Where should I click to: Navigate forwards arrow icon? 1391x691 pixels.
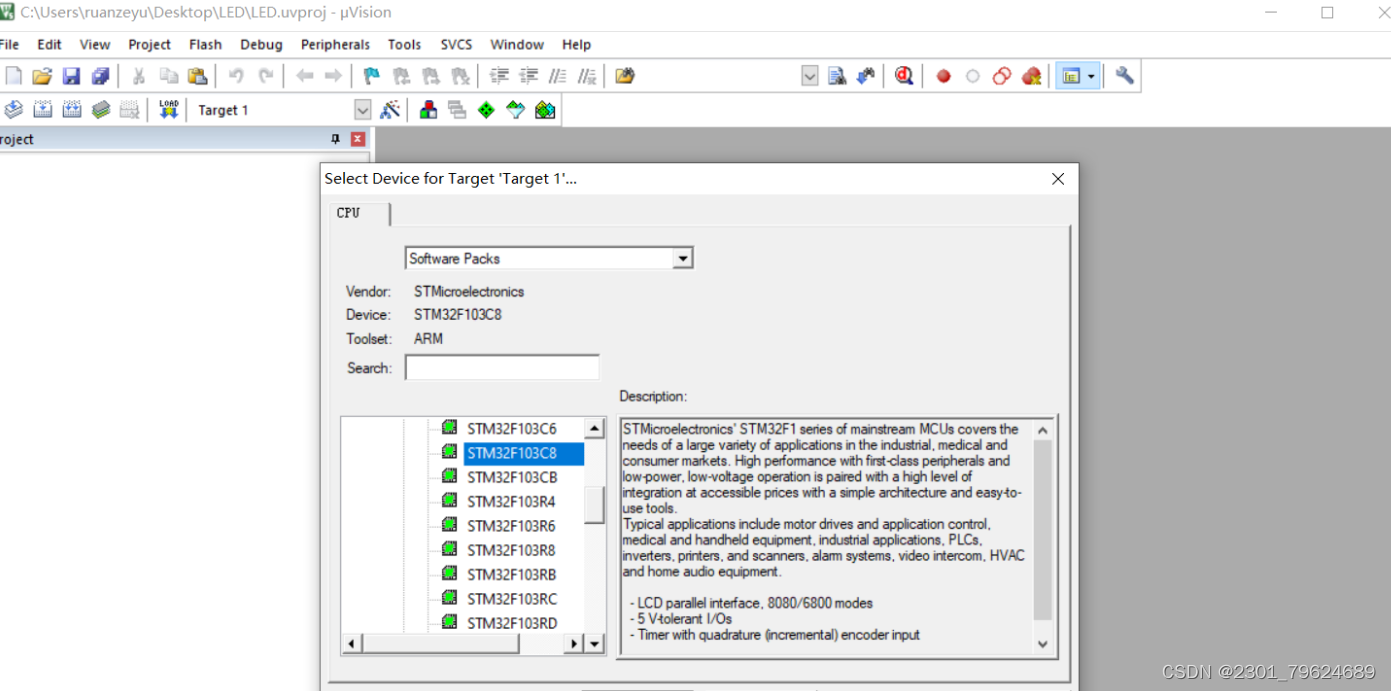click(333, 76)
